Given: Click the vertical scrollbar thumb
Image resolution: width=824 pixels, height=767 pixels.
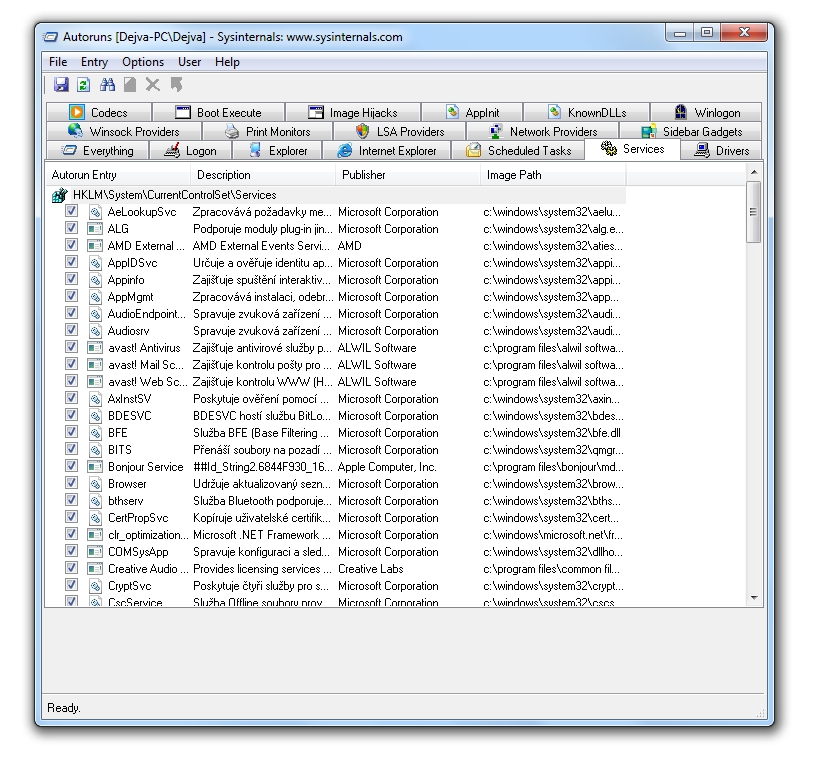Looking at the screenshot, I should (x=754, y=212).
